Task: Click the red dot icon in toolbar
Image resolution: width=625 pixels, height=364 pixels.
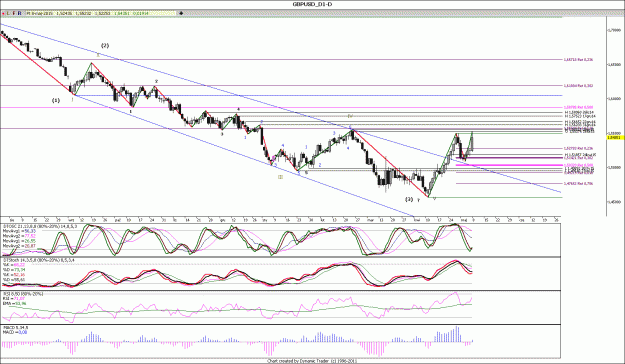Action: pyautogui.click(x=3, y=14)
